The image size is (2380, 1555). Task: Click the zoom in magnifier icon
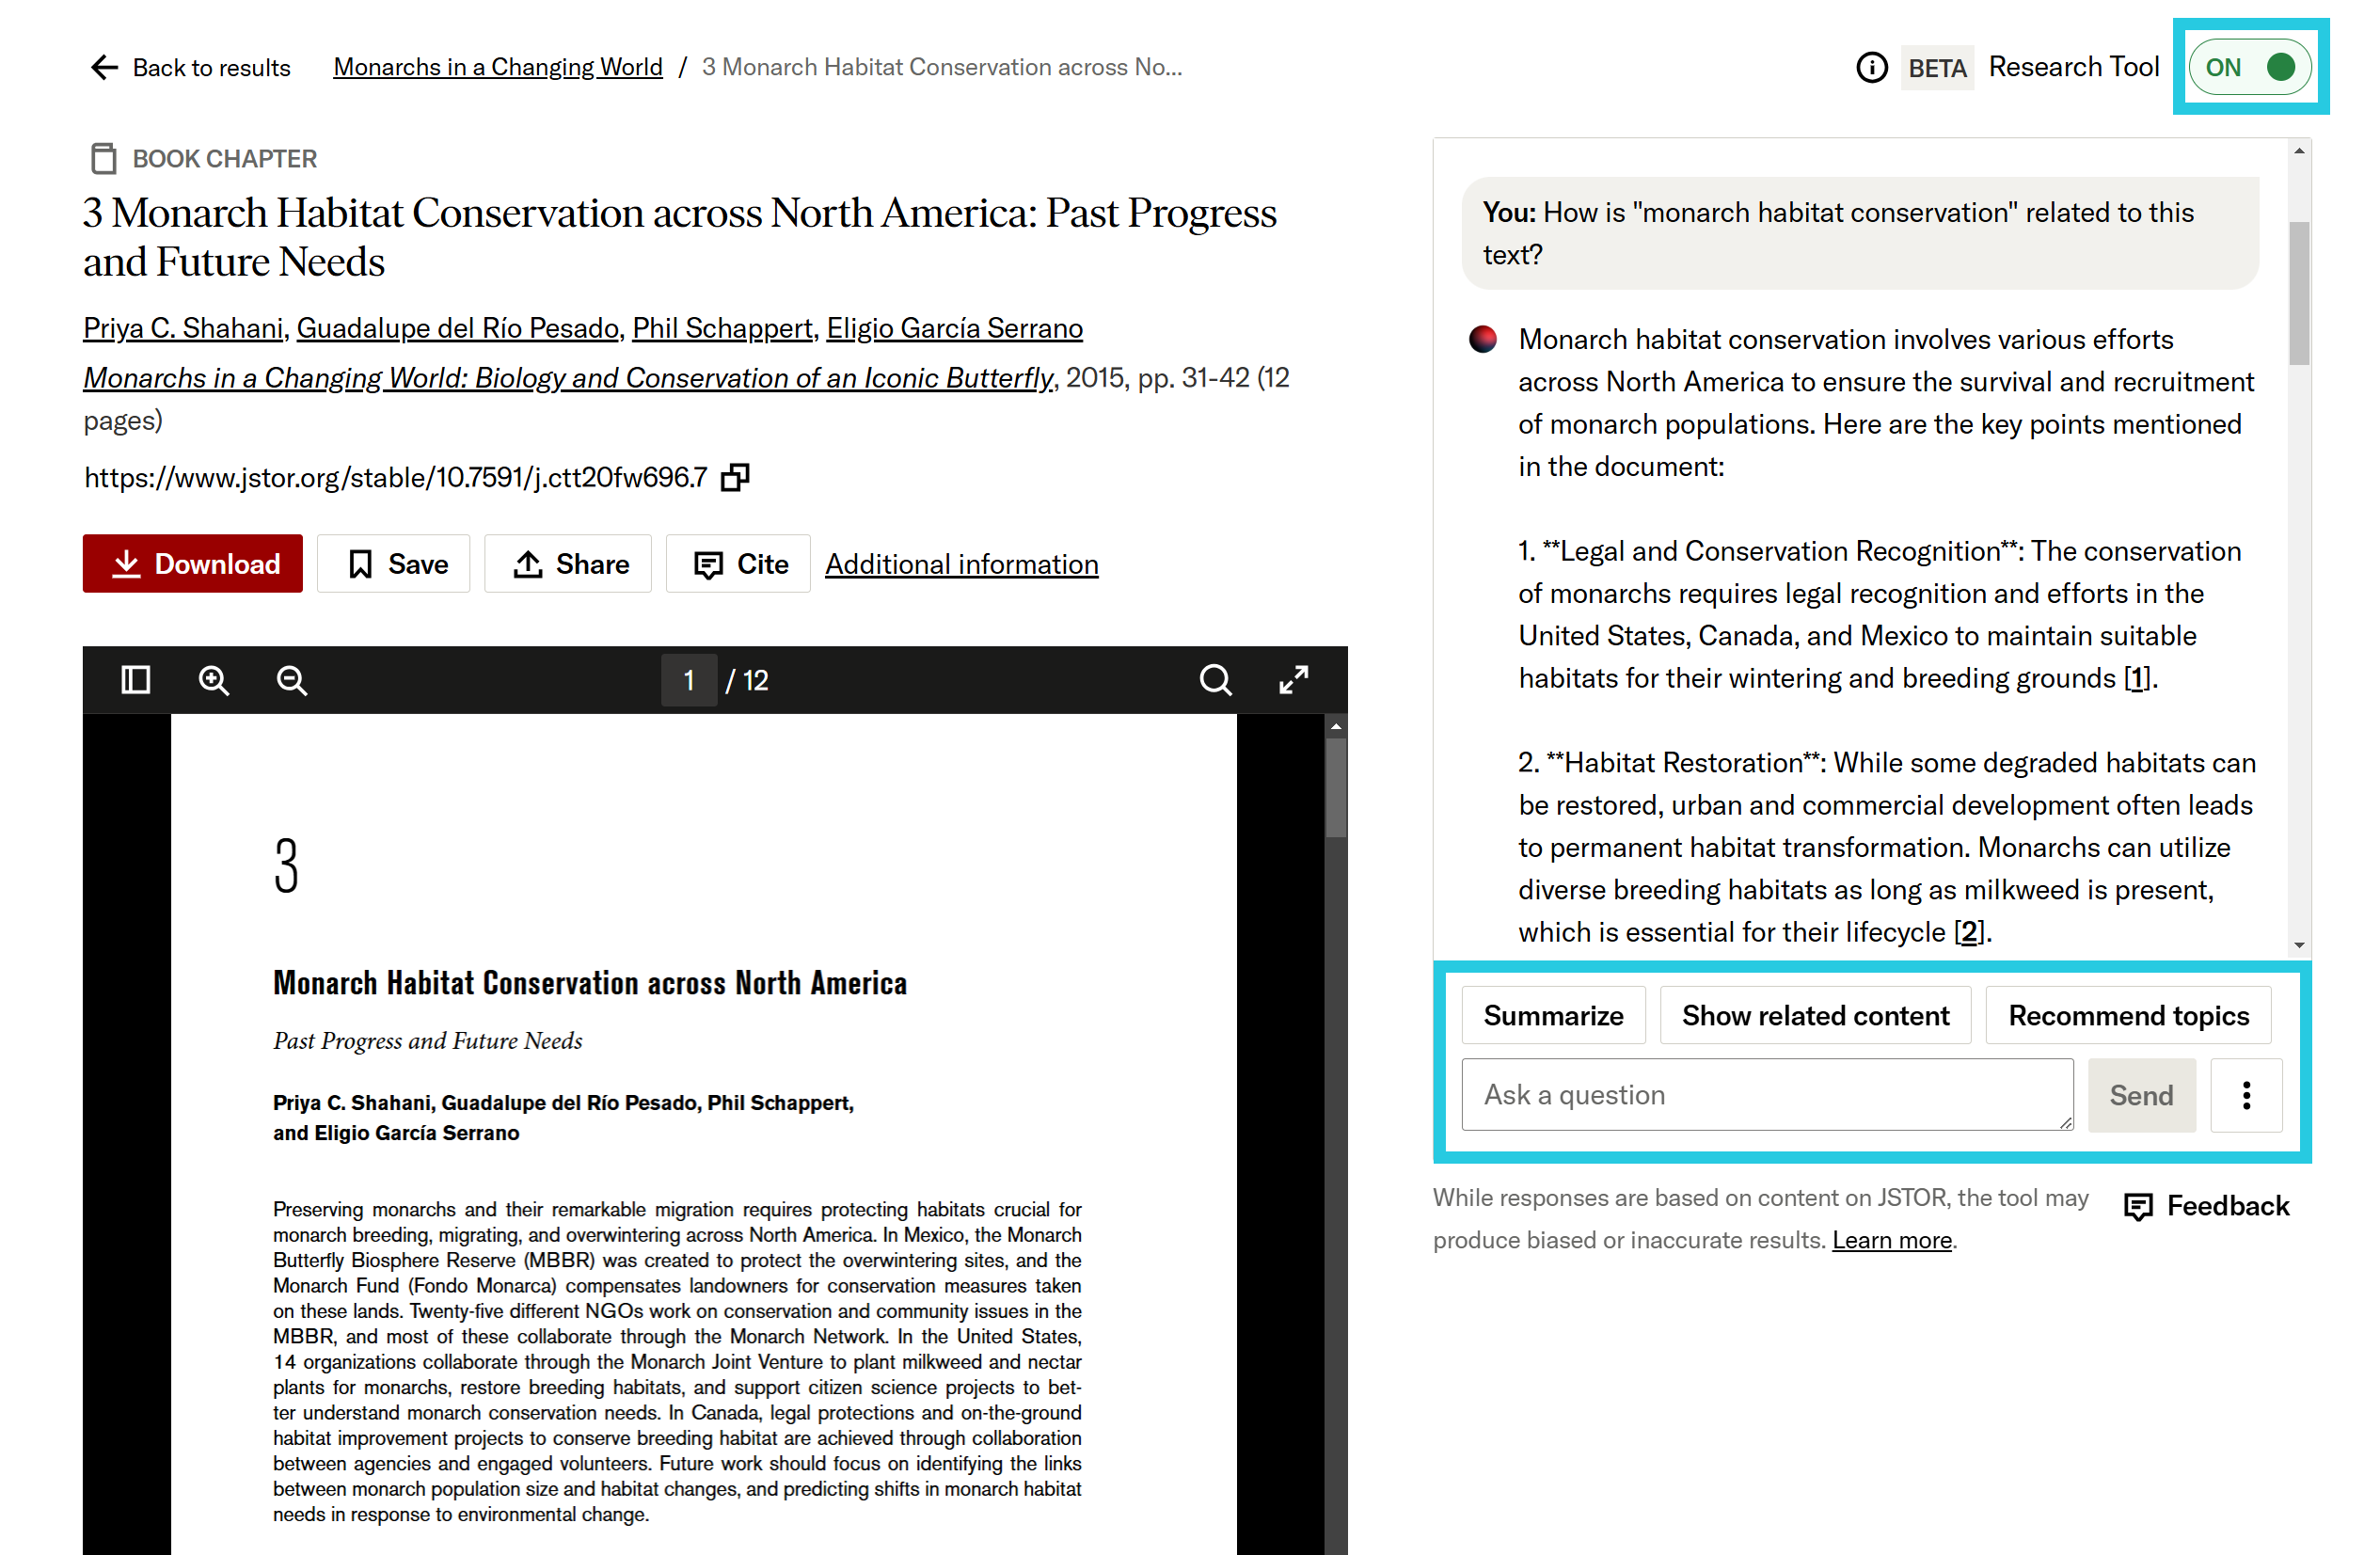click(214, 680)
